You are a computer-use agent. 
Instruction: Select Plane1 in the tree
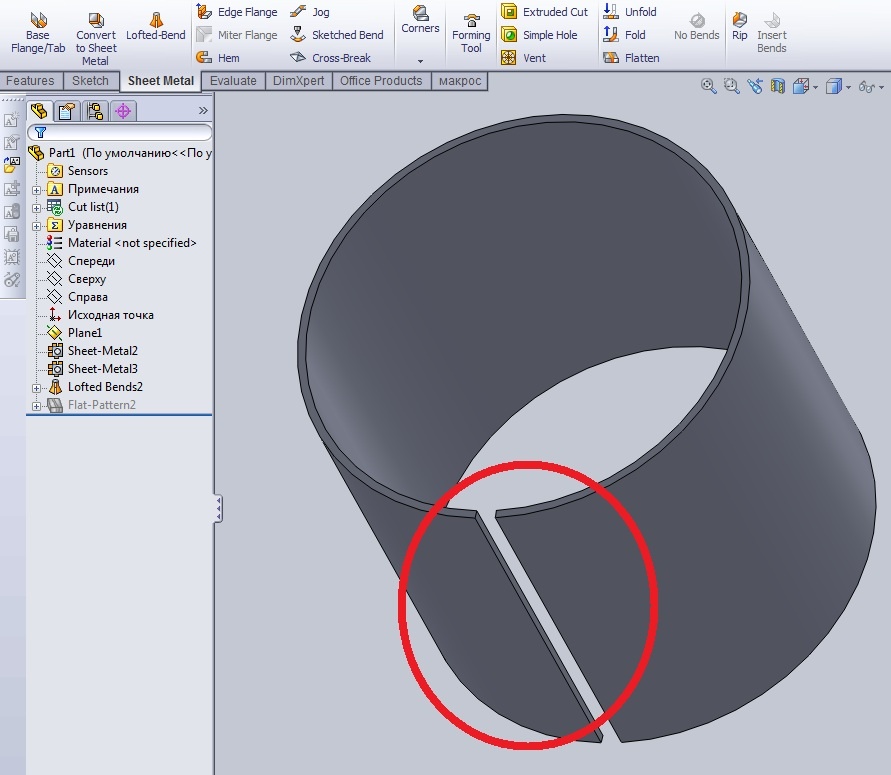pos(74,332)
